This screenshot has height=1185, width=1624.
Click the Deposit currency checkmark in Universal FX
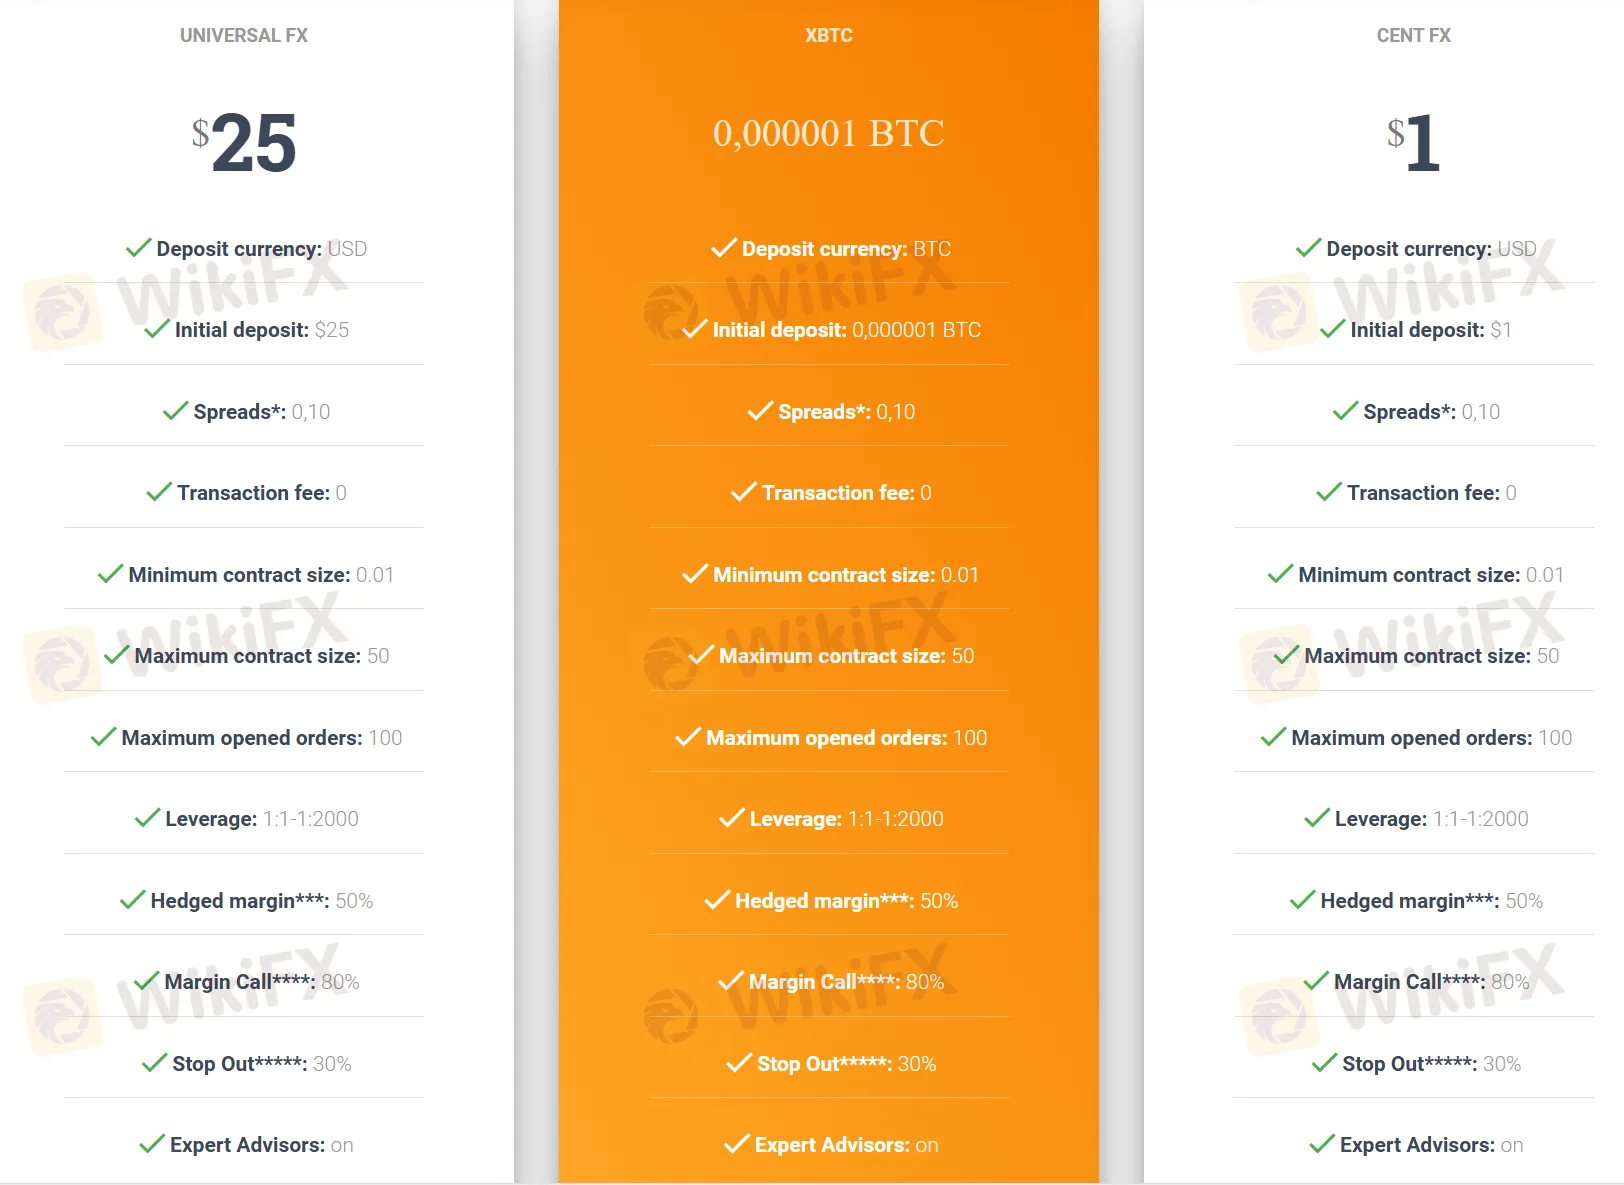(139, 248)
